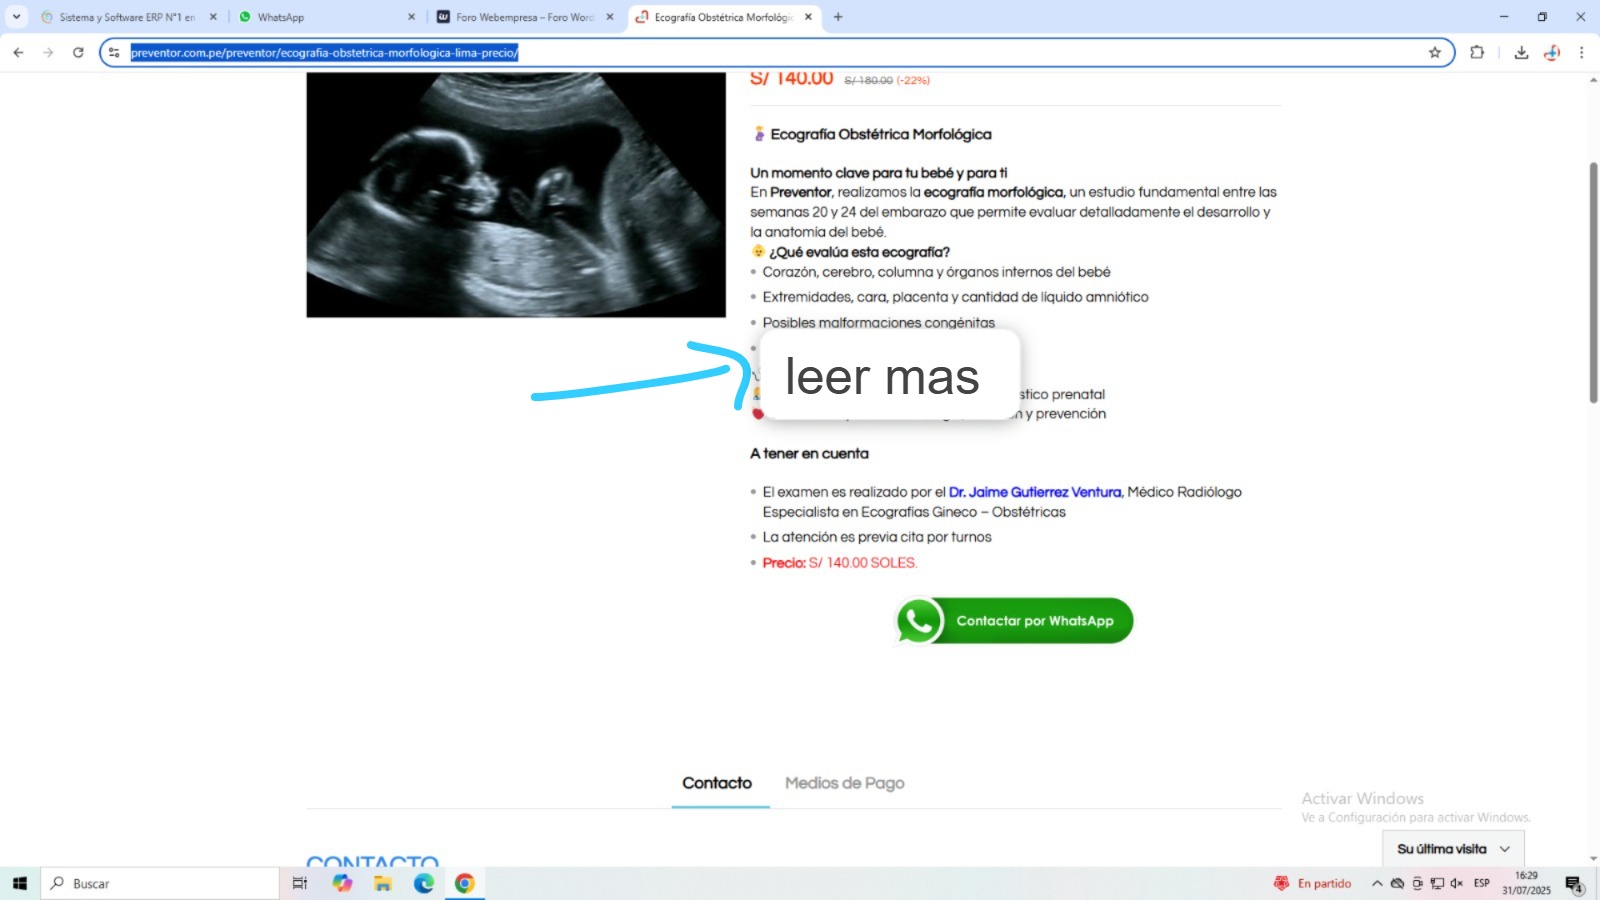Close the Foro Webempresa tab
1600x900 pixels.
pos(610,17)
